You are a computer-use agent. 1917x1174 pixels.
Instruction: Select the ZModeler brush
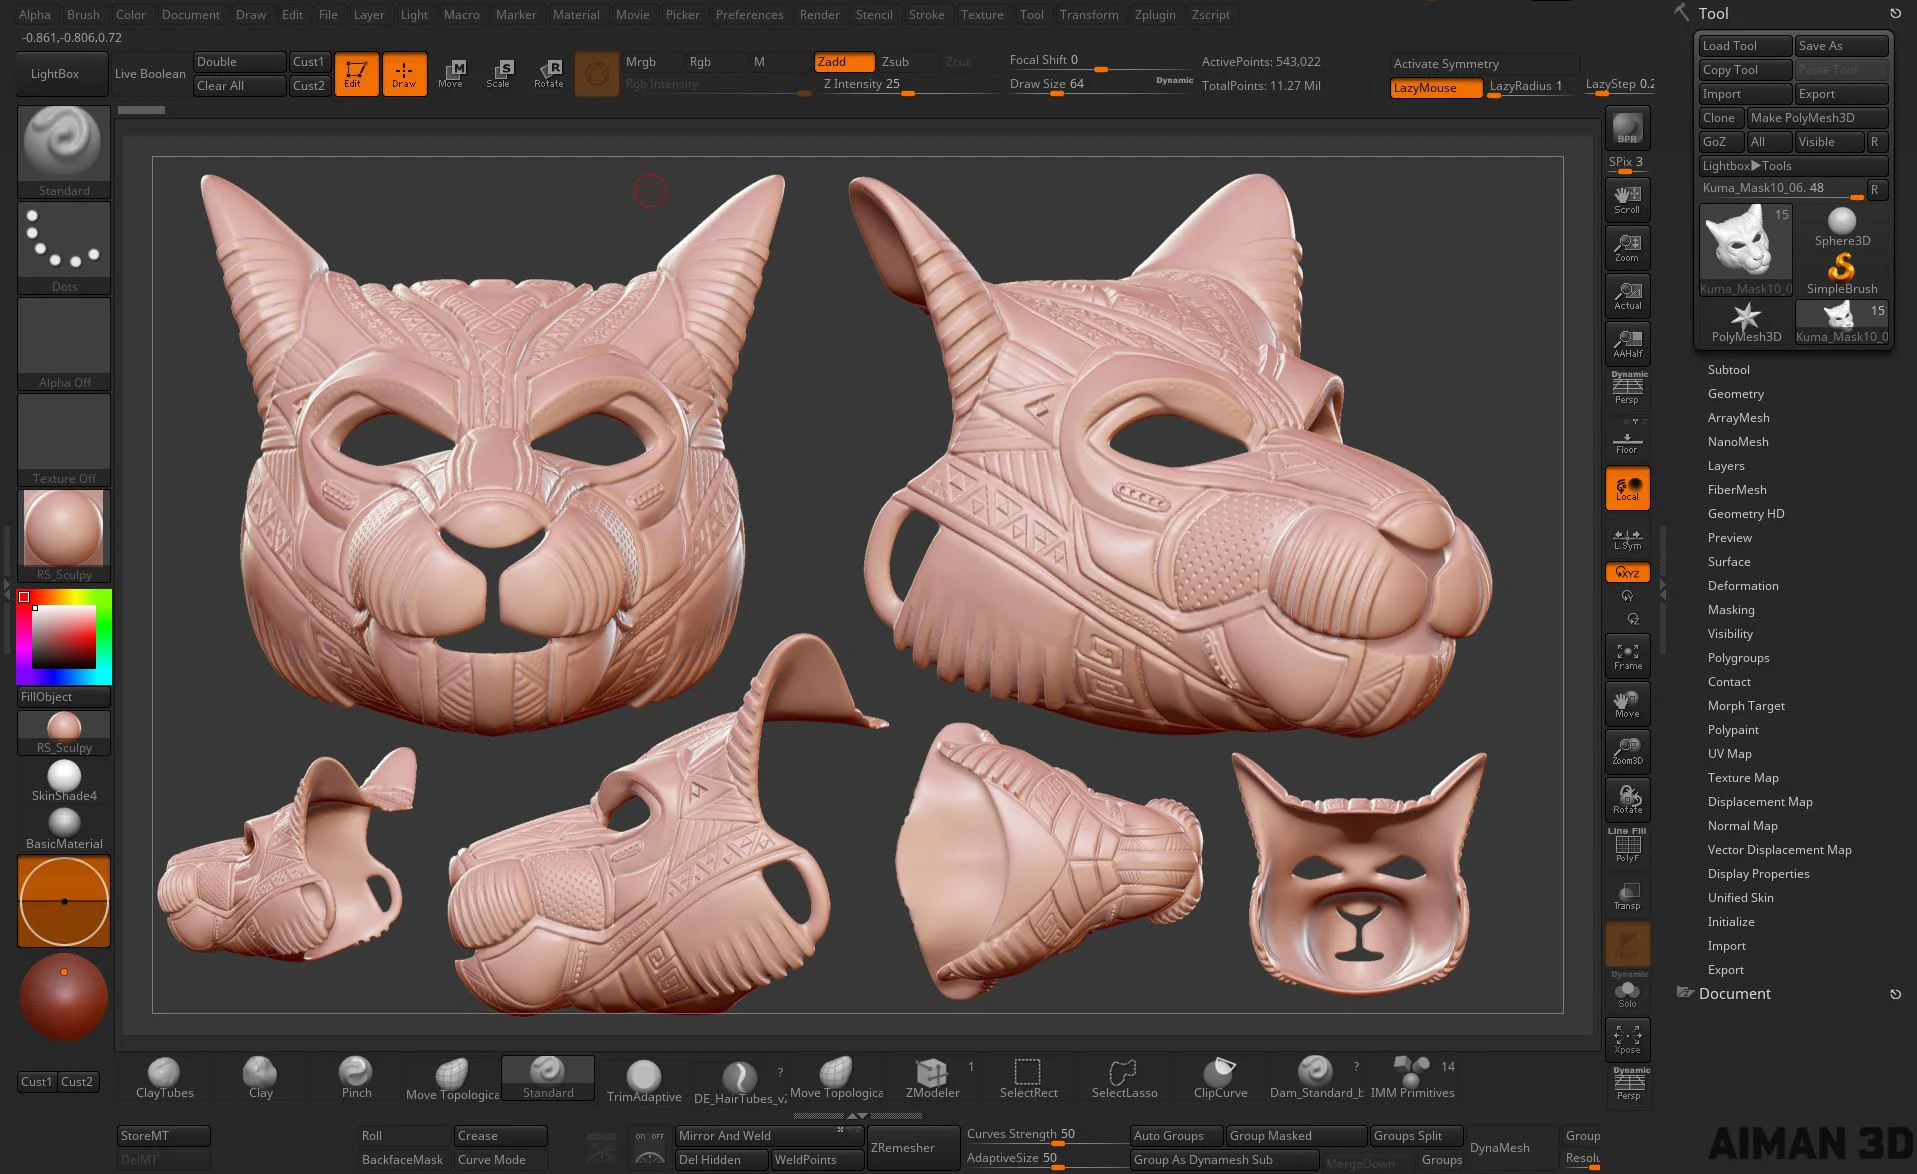[932, 1079]
